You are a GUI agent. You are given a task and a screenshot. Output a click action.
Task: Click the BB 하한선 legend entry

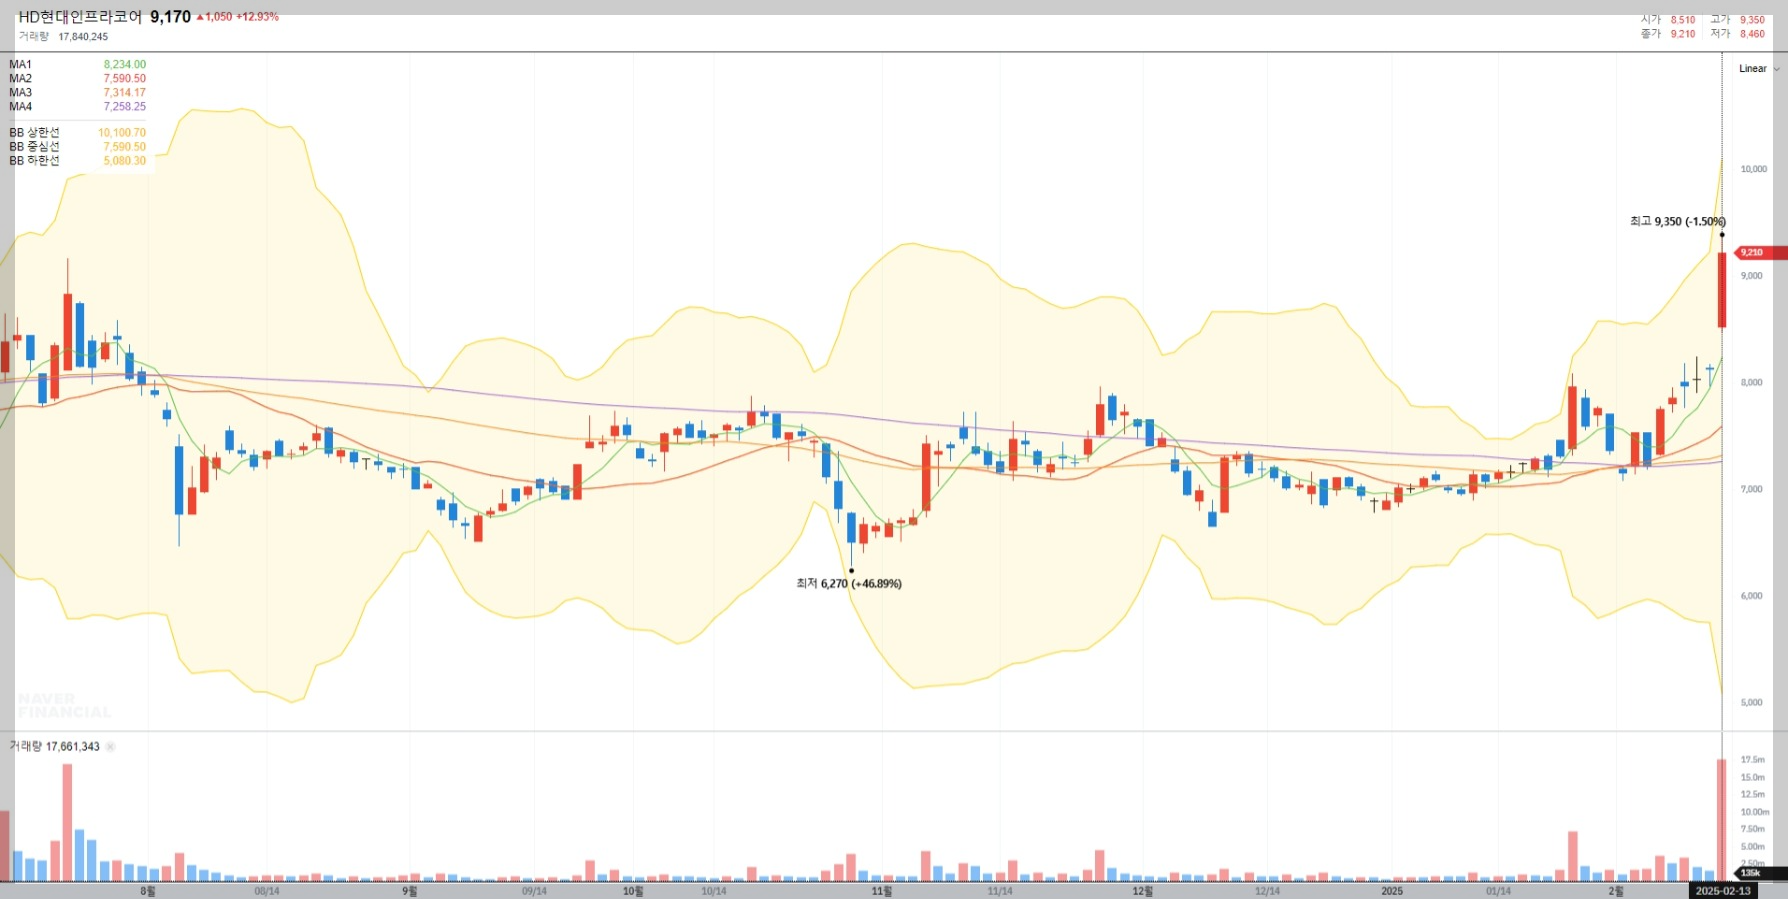(x=77, y=161)
